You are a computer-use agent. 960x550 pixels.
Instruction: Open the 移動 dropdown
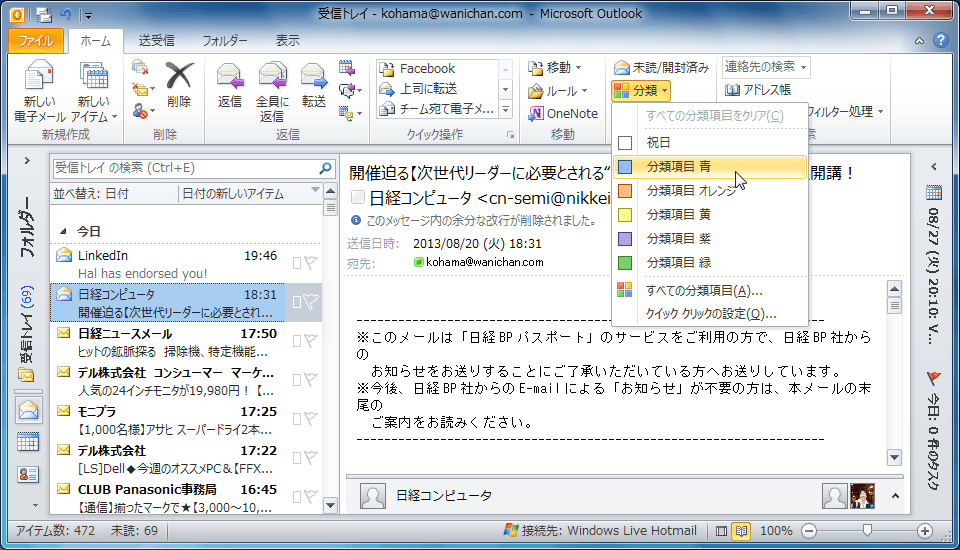(555, 67)
